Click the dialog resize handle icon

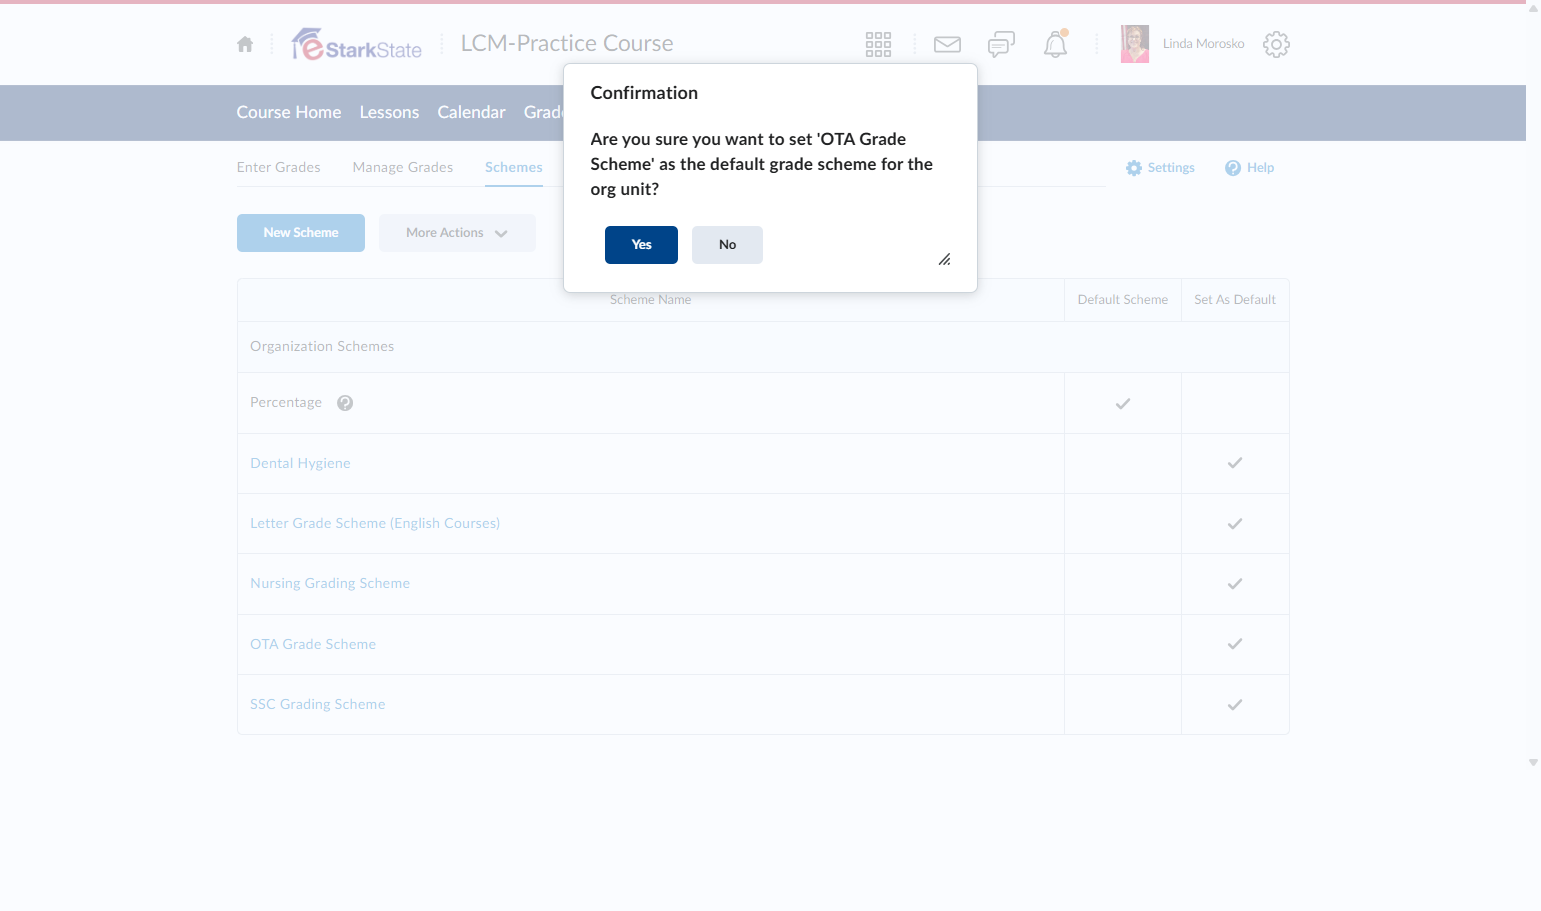(x=944, y=259)
